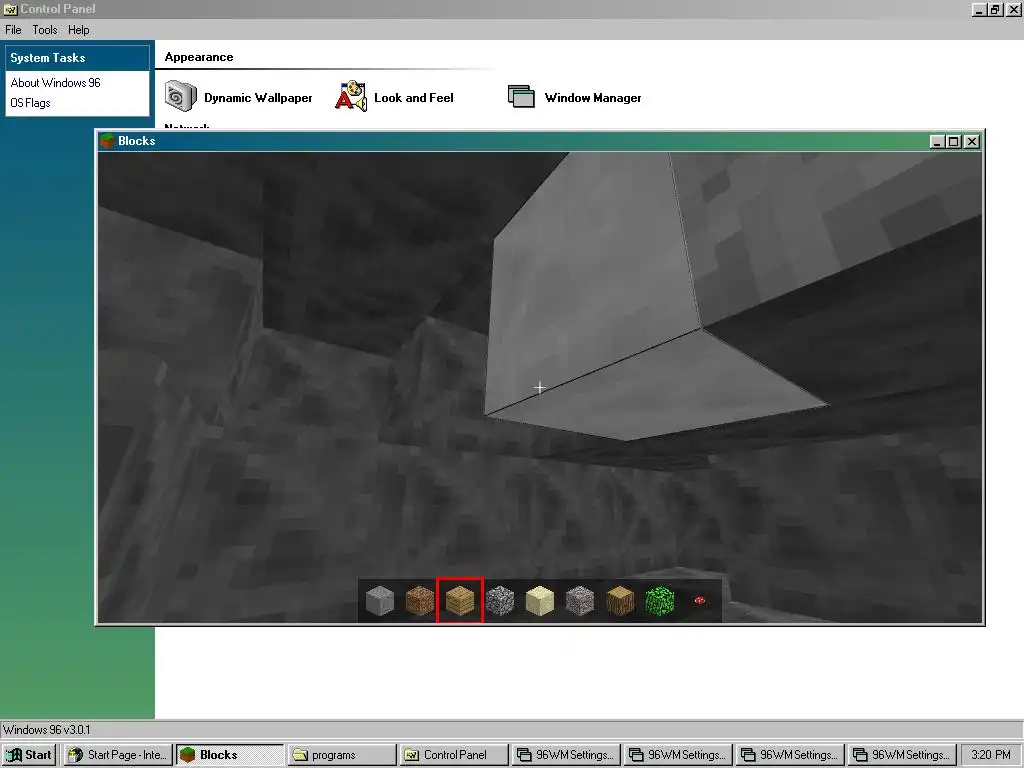1024x768 pixels.
Task: Click the Start button on the taskbar
Action: pyautogui.click(x=29, y=755)
